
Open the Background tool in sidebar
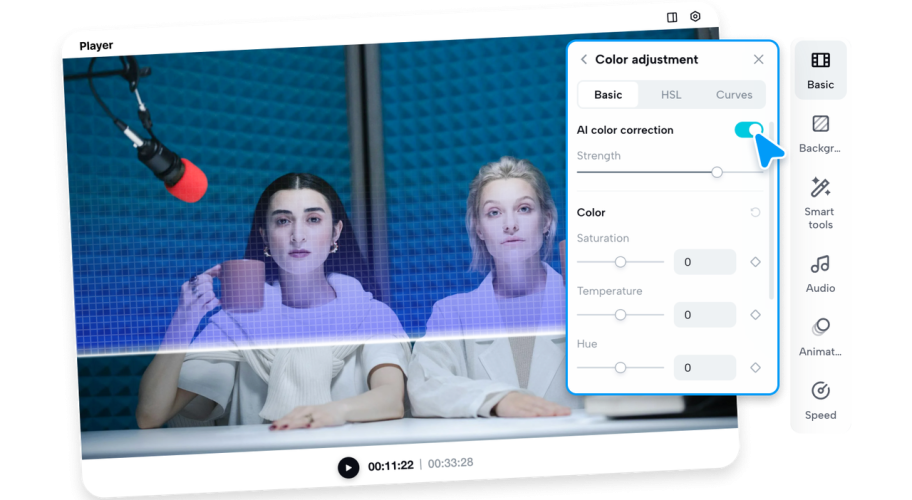coord(820,134)
